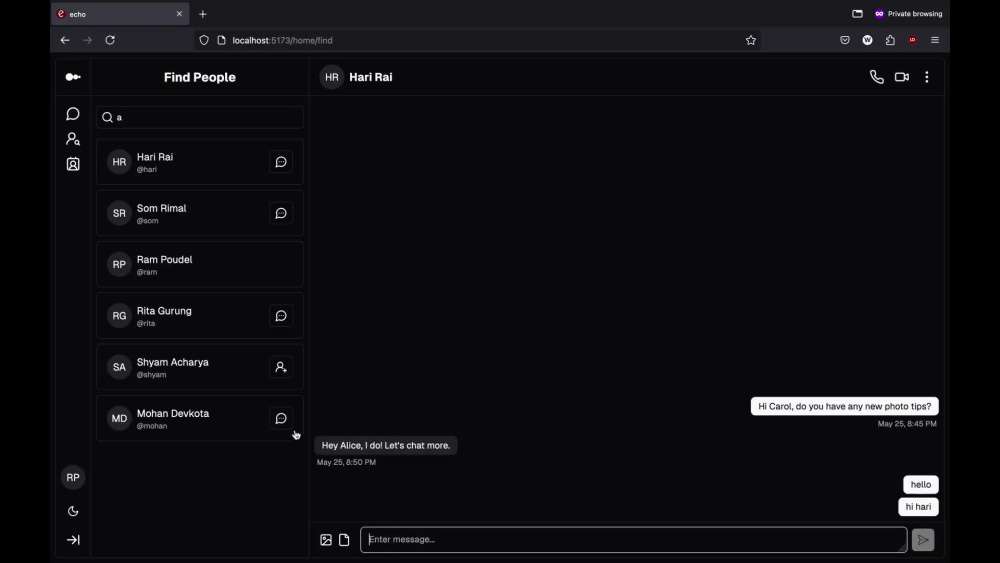The image size is (1000, 563).
Task: Click the 'hello' message bubble
Action: click(x=920, y=485)
